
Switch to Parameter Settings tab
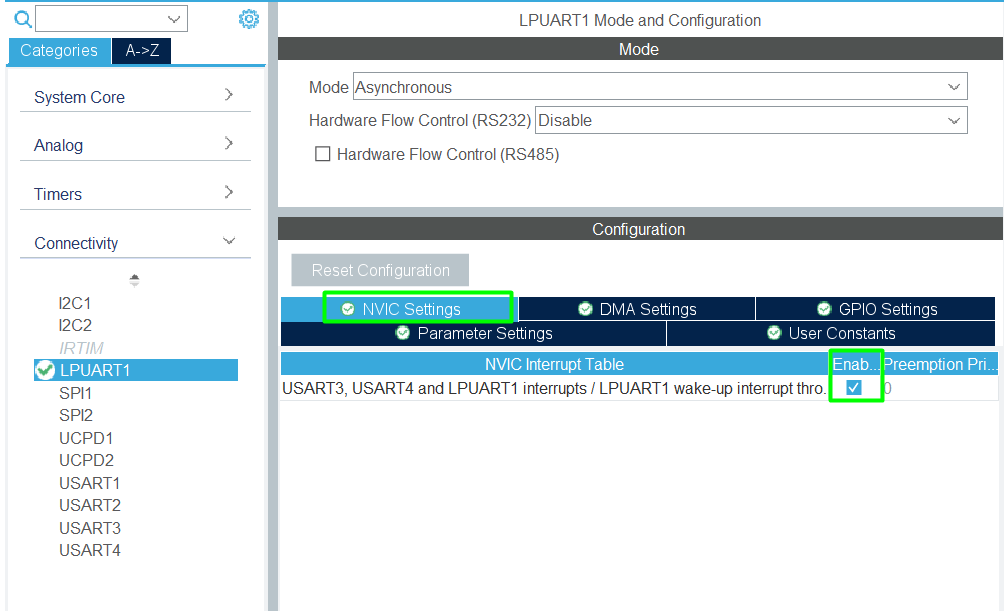point(473,333)
